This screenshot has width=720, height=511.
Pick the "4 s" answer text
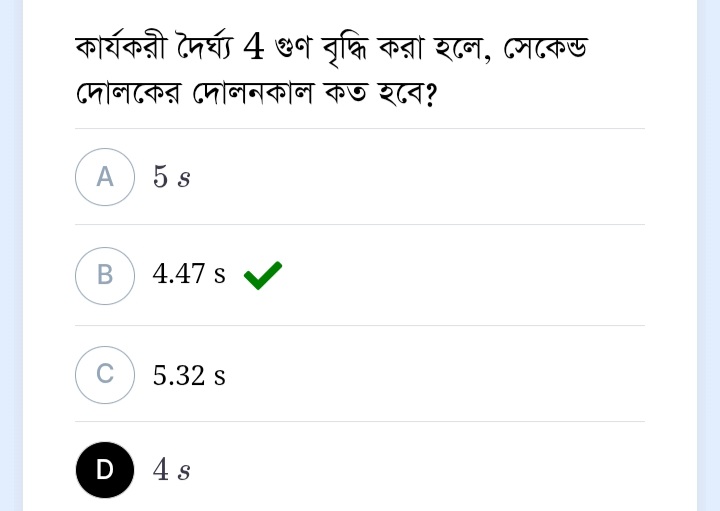171,470
